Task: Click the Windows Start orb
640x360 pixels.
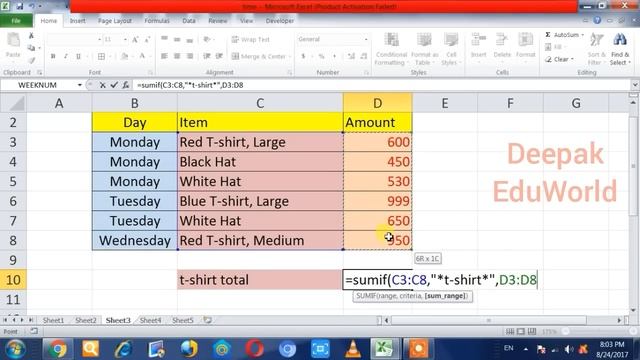Action: [x=16, y=349]
